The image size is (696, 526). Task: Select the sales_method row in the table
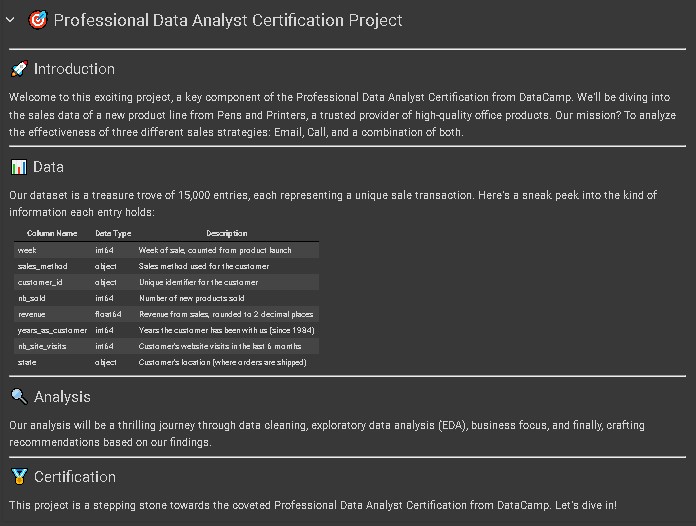coord(167,266)
